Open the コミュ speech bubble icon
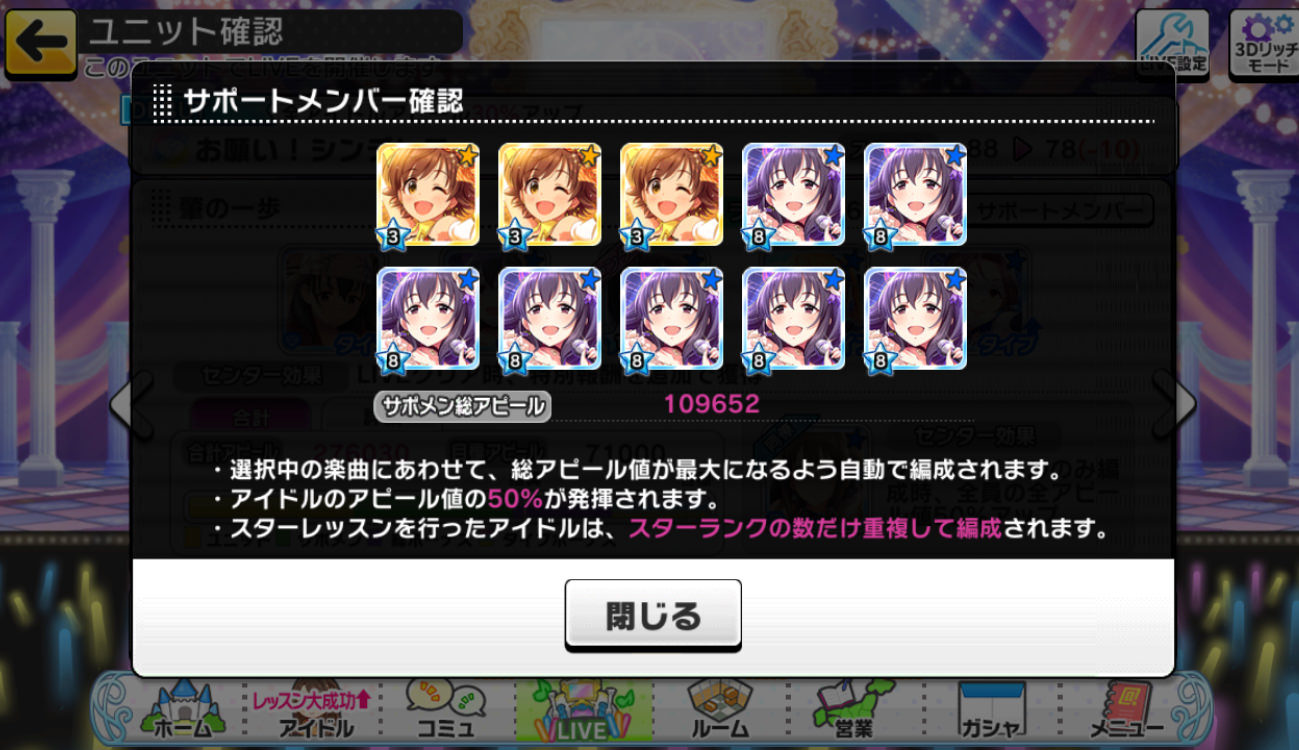1299x750 pixels. [x=447, y=711]
